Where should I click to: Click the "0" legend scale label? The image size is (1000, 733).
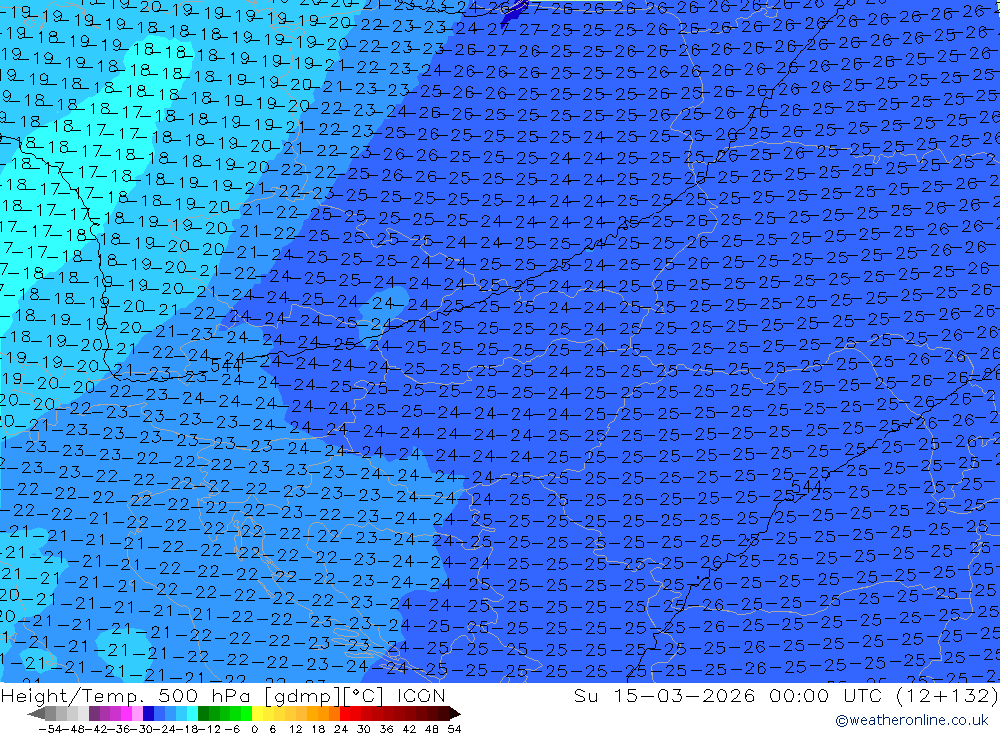(x=254, y=729)
